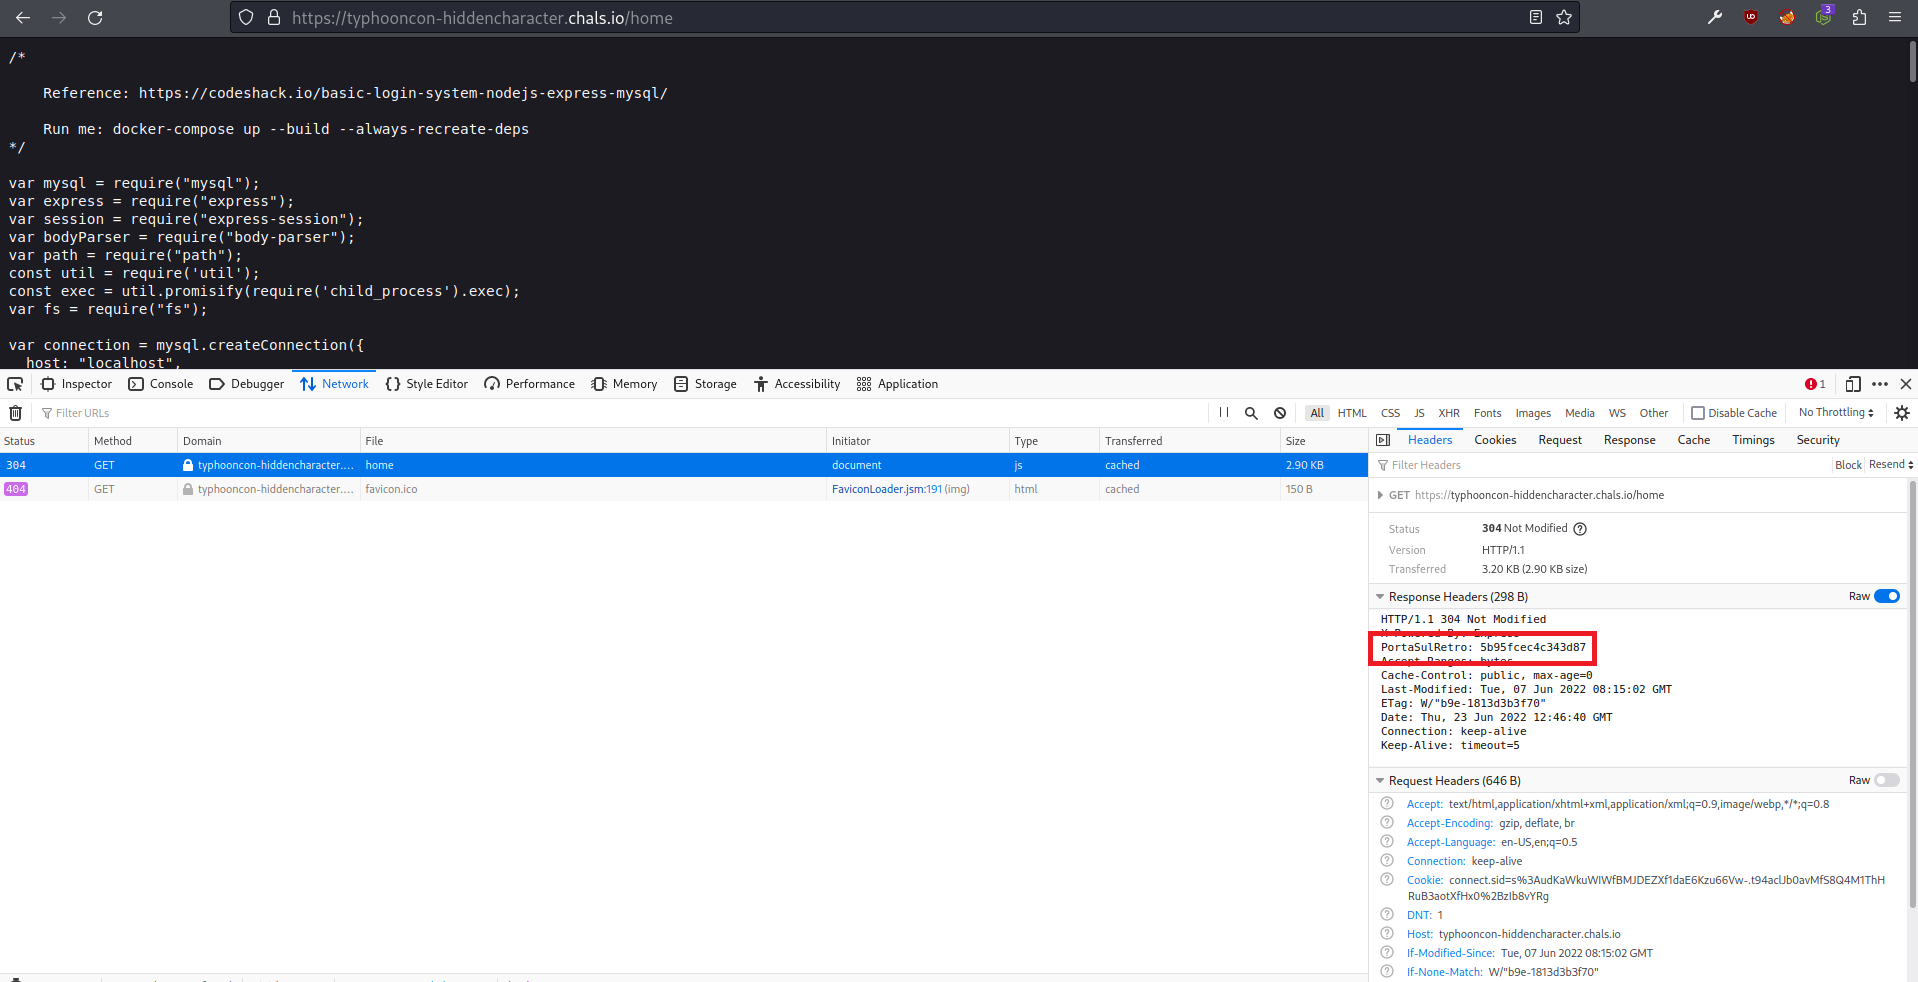Open network search magnifier icon
The image size is (1918, 982).
1251,413
